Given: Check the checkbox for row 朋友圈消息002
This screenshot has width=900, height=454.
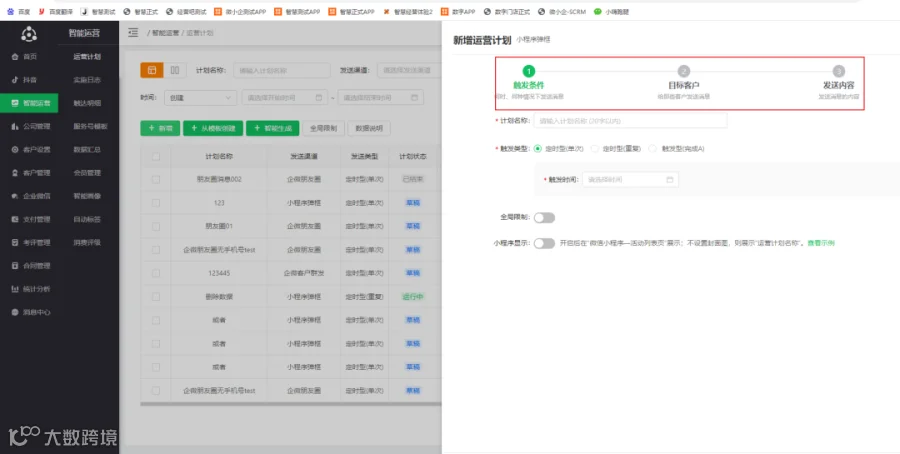Looking at the screenshot, I should coord(156,180).
